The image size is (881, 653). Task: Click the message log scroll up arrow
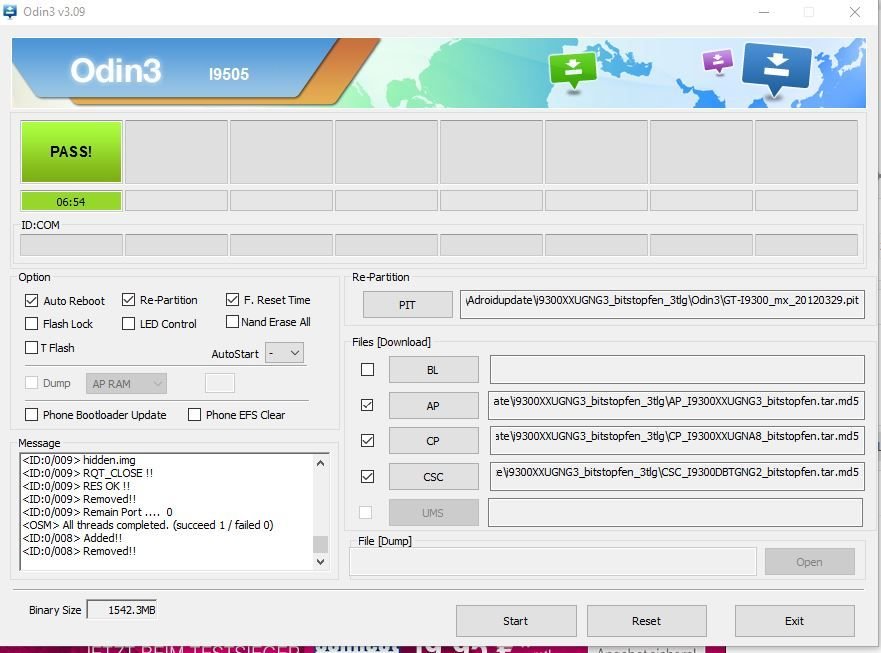pos(320,463)
